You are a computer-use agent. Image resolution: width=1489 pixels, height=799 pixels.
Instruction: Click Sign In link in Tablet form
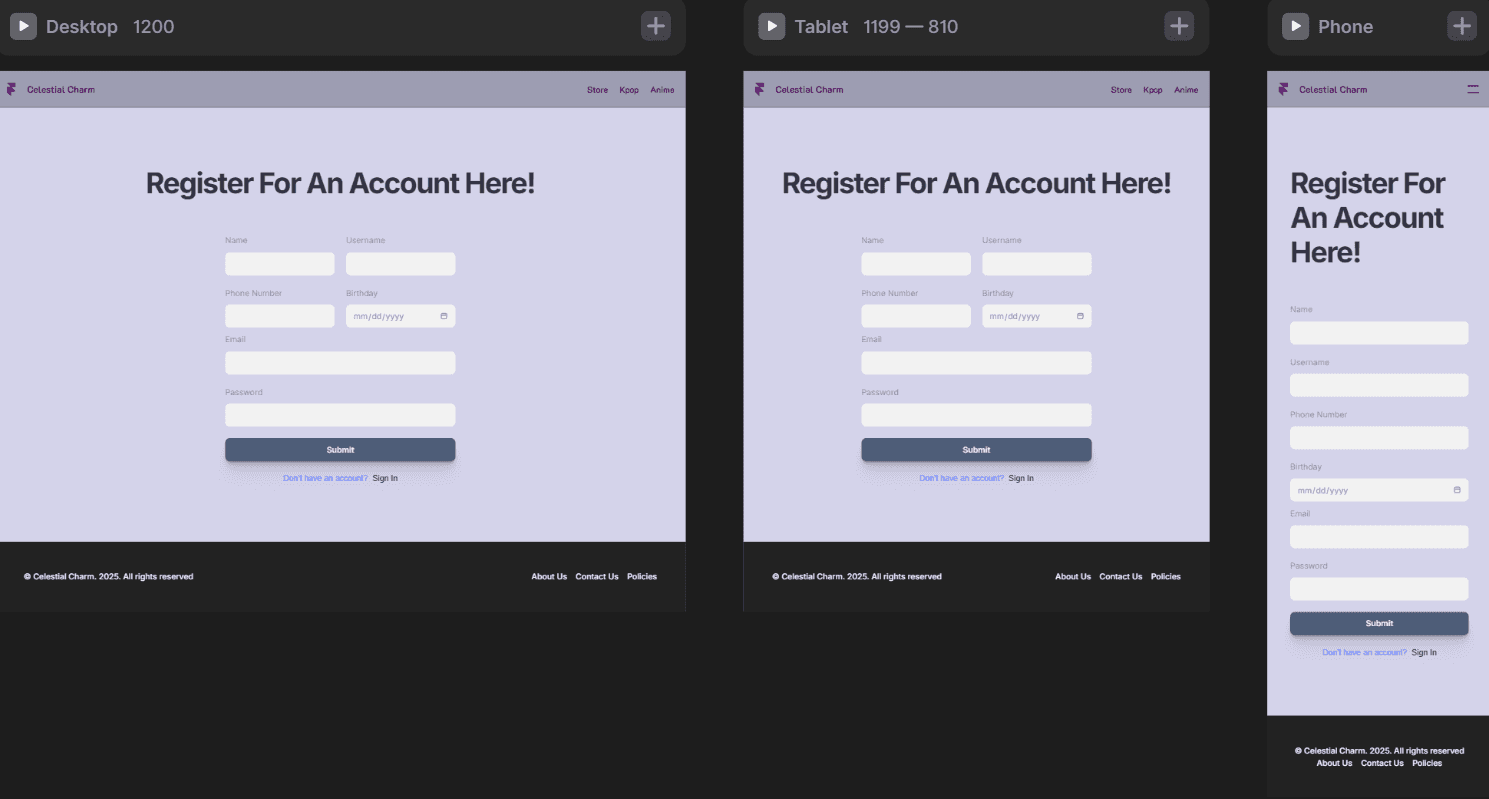click(1021, 478)
